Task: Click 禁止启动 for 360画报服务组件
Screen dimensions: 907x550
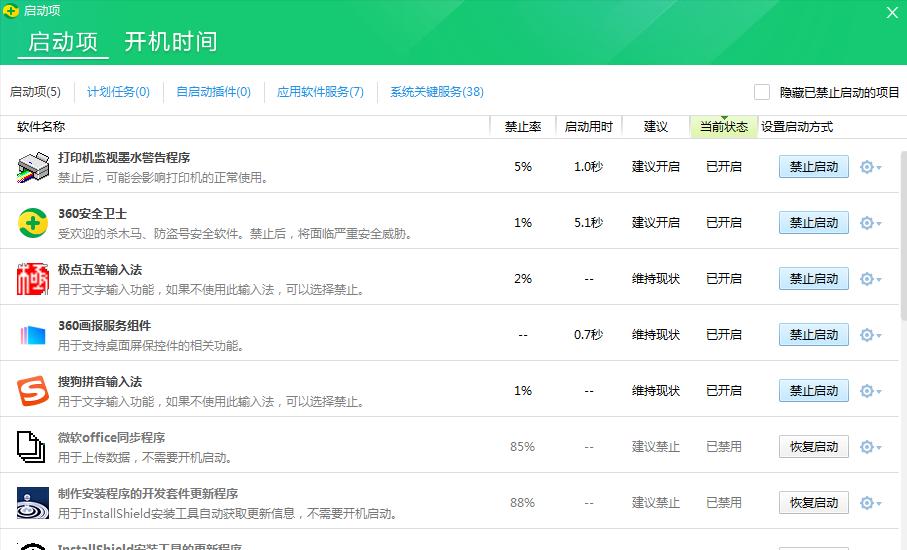Action: pyautogui.click(x=814, y=335)
